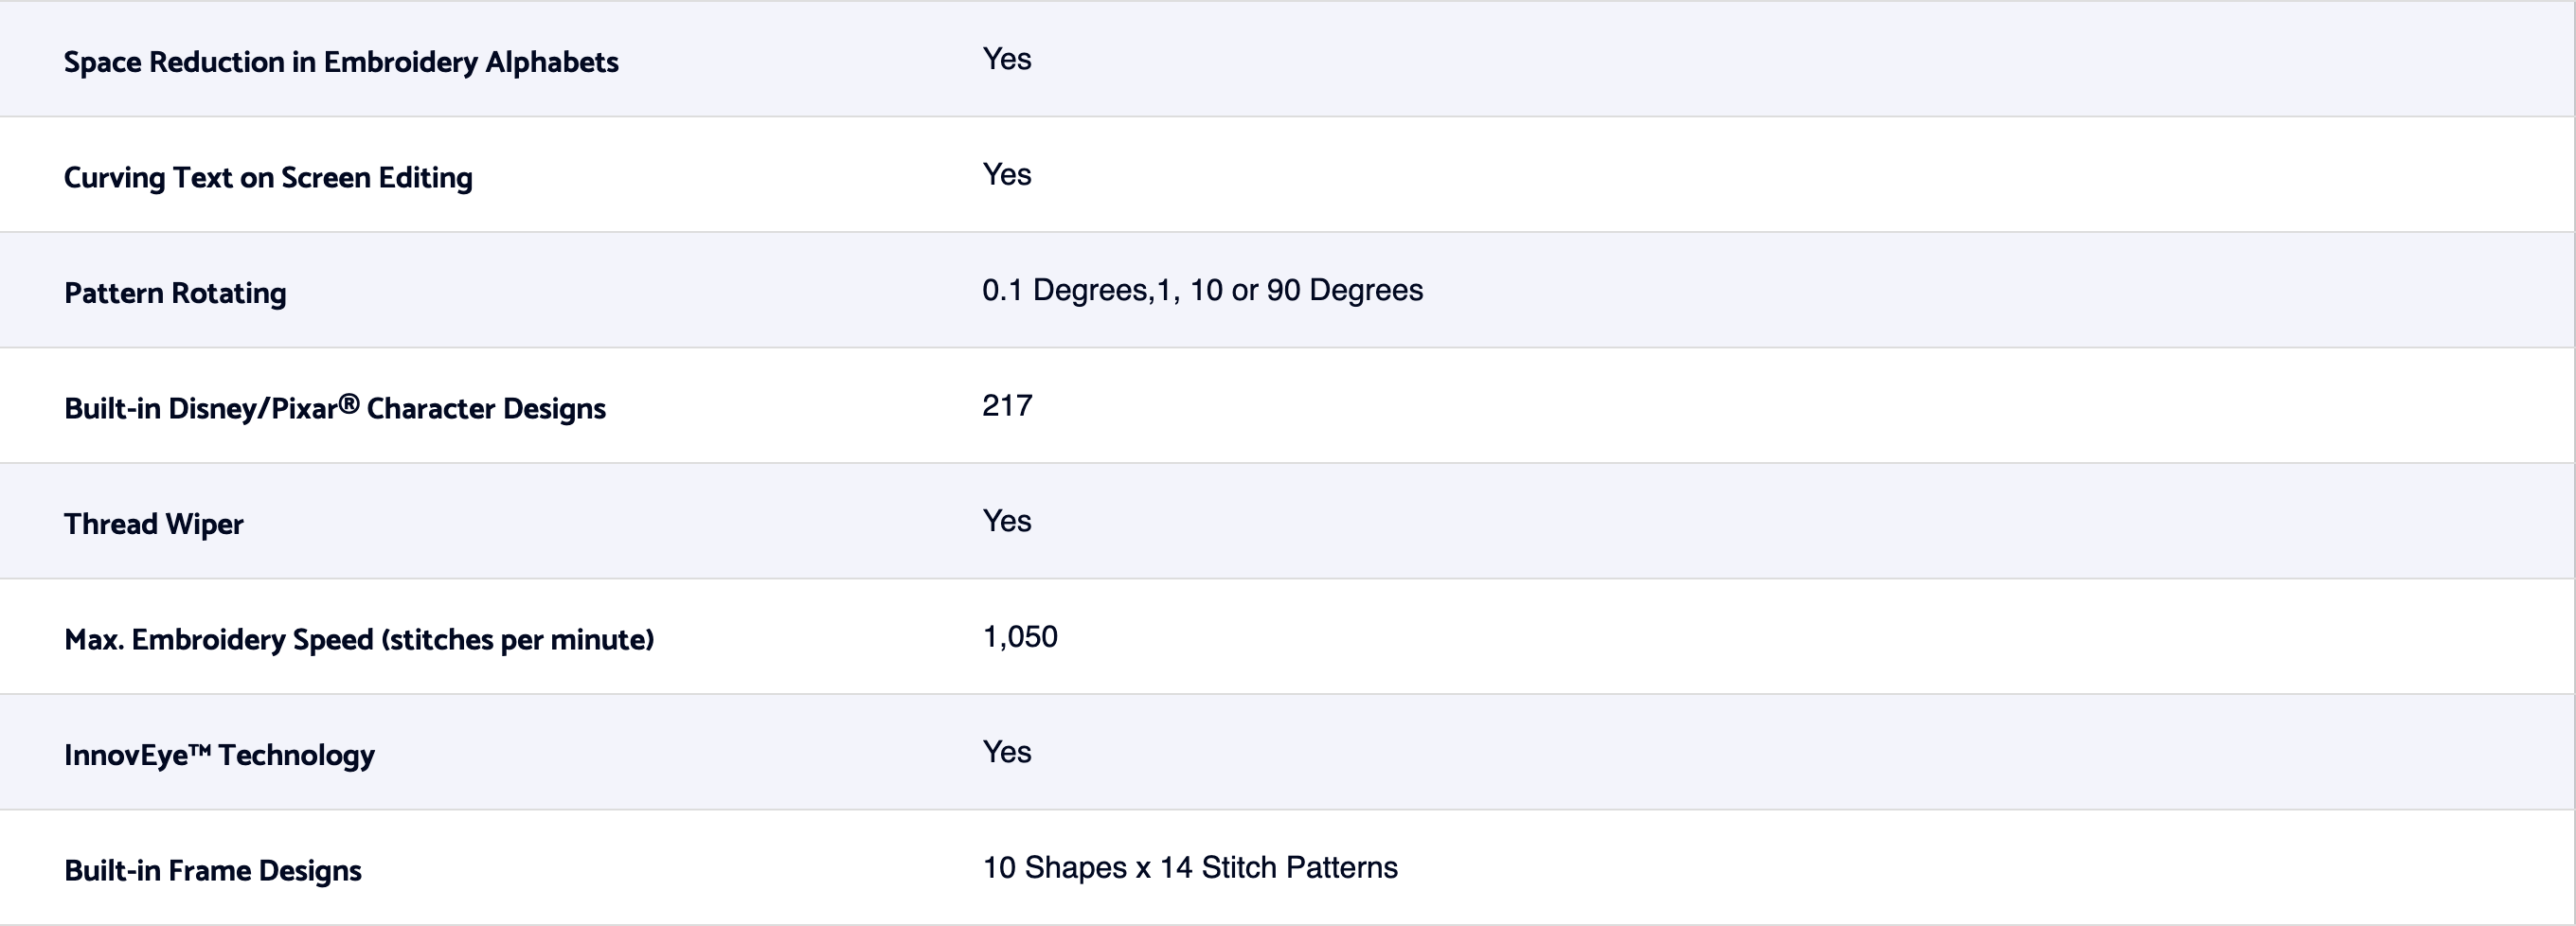Select the Yes value for Curving Text
Viewport: 2576px width, 926px height.
1006,175
